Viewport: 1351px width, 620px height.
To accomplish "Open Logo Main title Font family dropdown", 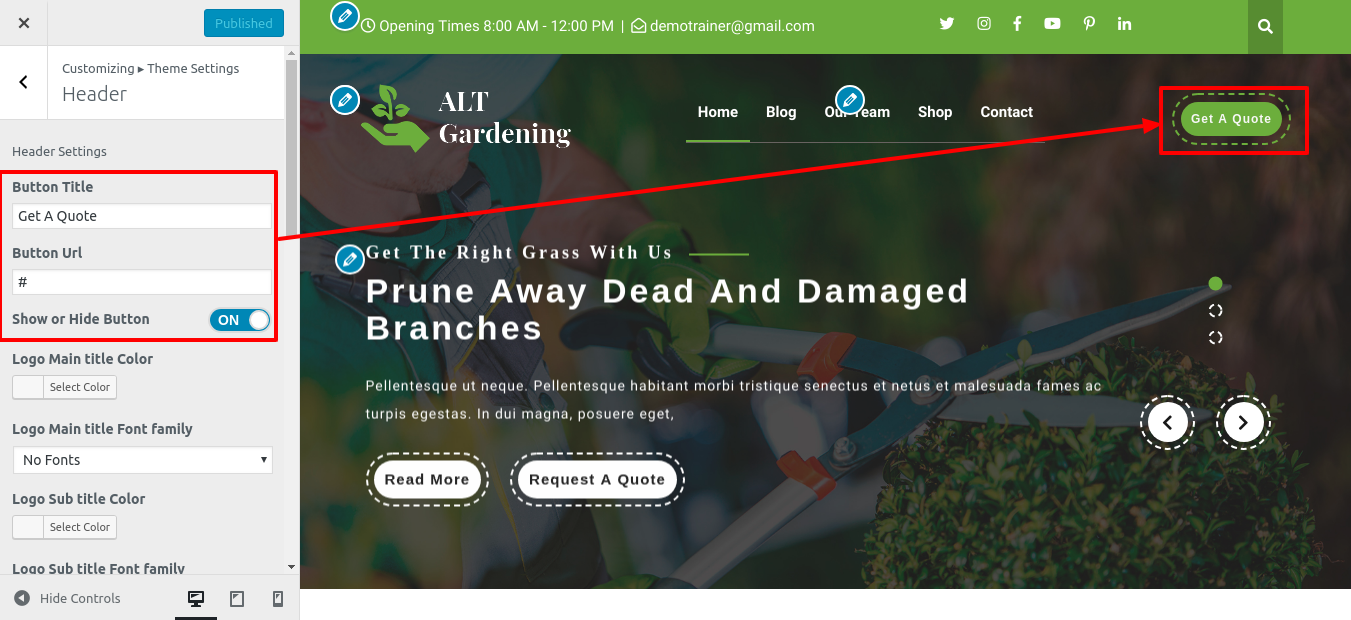I will (142, 460).
